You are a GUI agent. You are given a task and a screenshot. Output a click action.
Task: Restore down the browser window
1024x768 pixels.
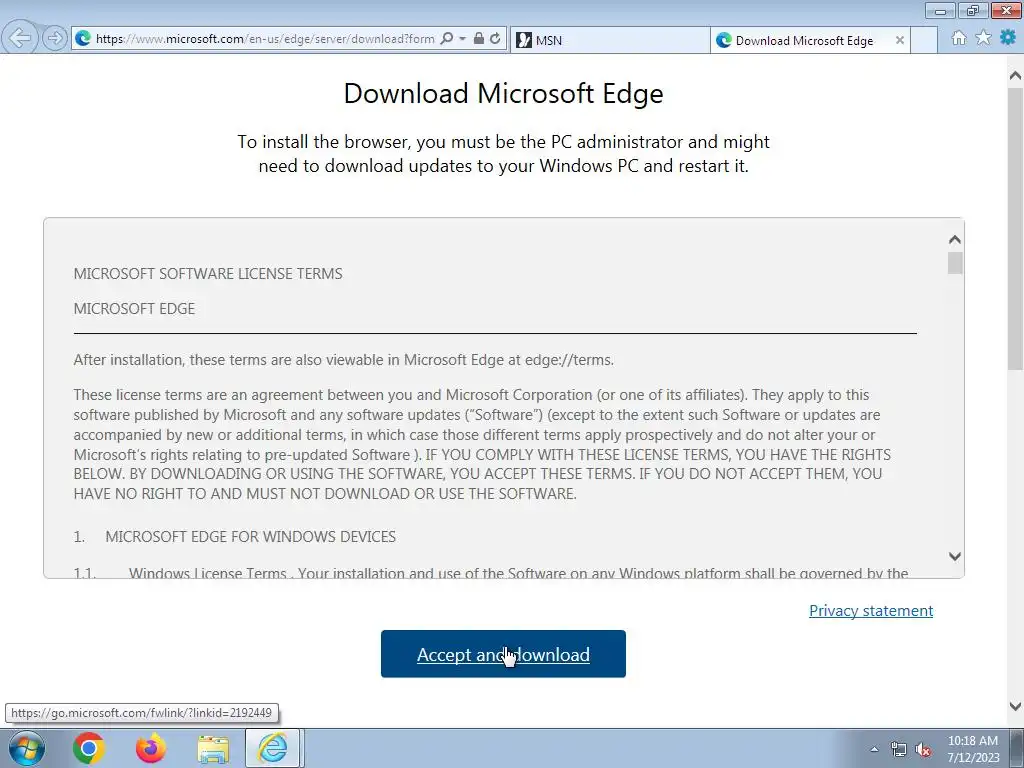972,10
